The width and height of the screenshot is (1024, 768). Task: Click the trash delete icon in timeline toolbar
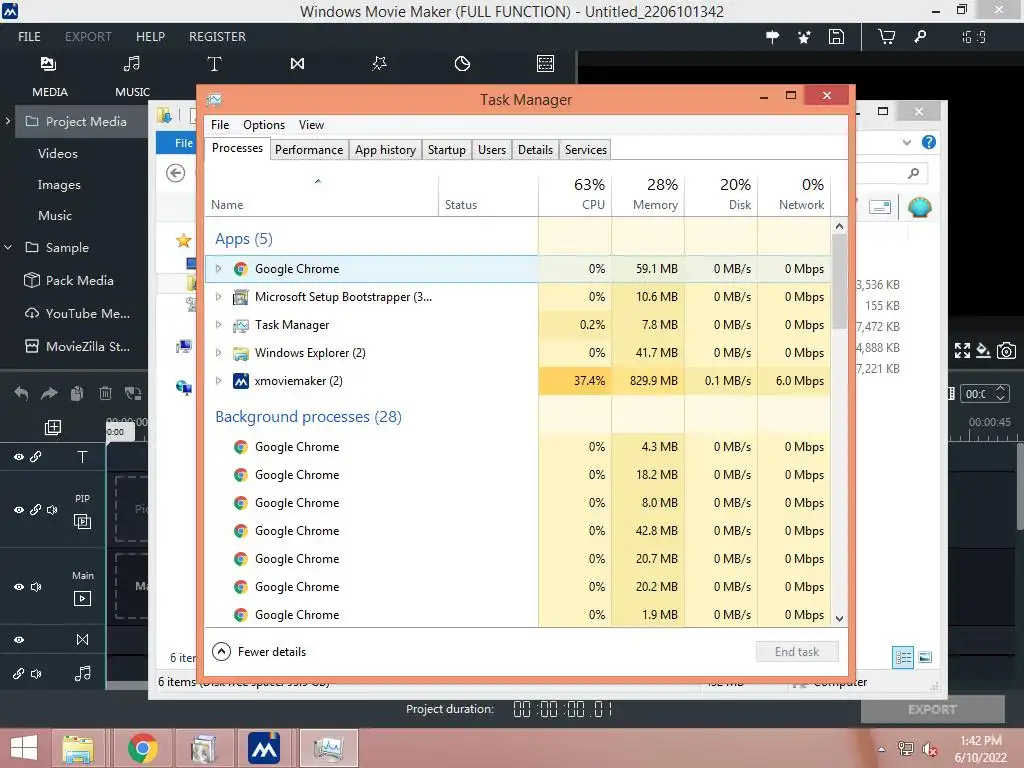point(105,393)
